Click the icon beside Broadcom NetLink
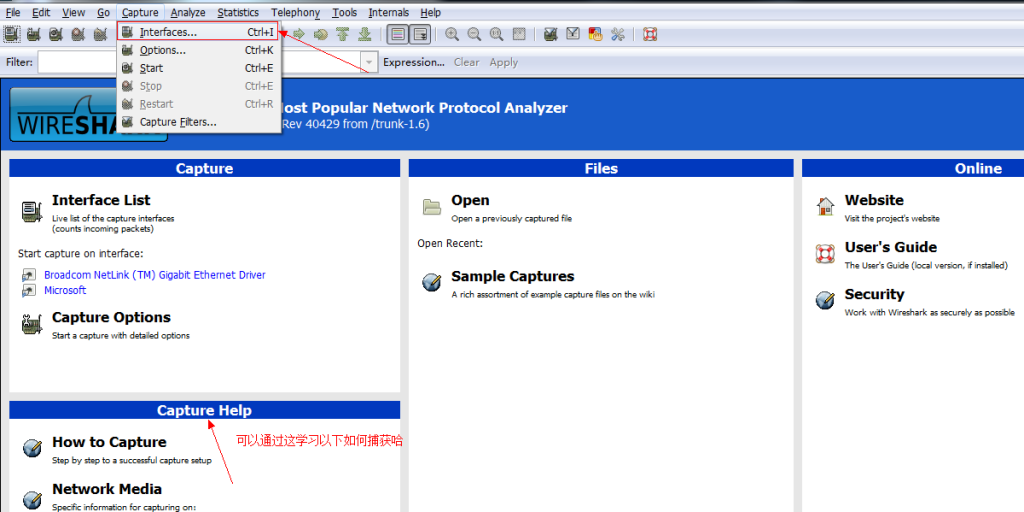 tap(29, 275)
